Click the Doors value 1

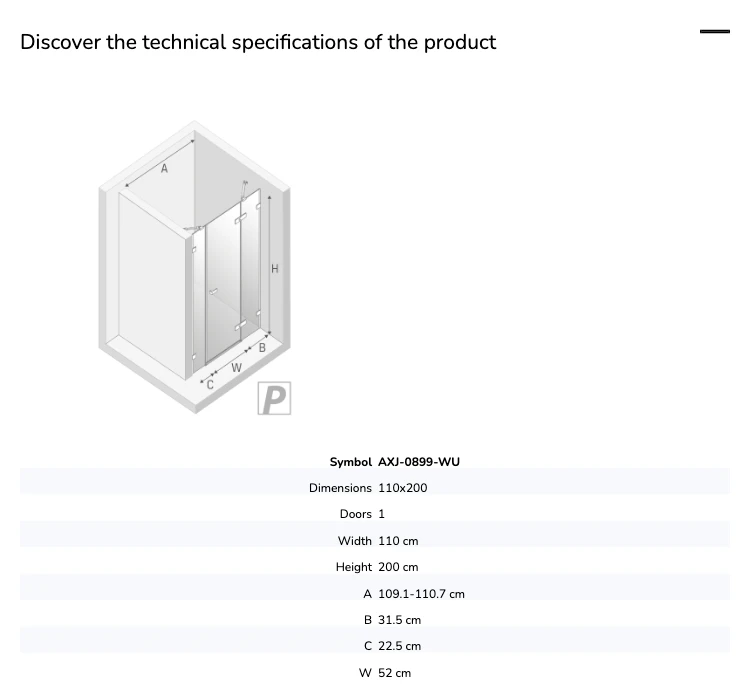381,514
